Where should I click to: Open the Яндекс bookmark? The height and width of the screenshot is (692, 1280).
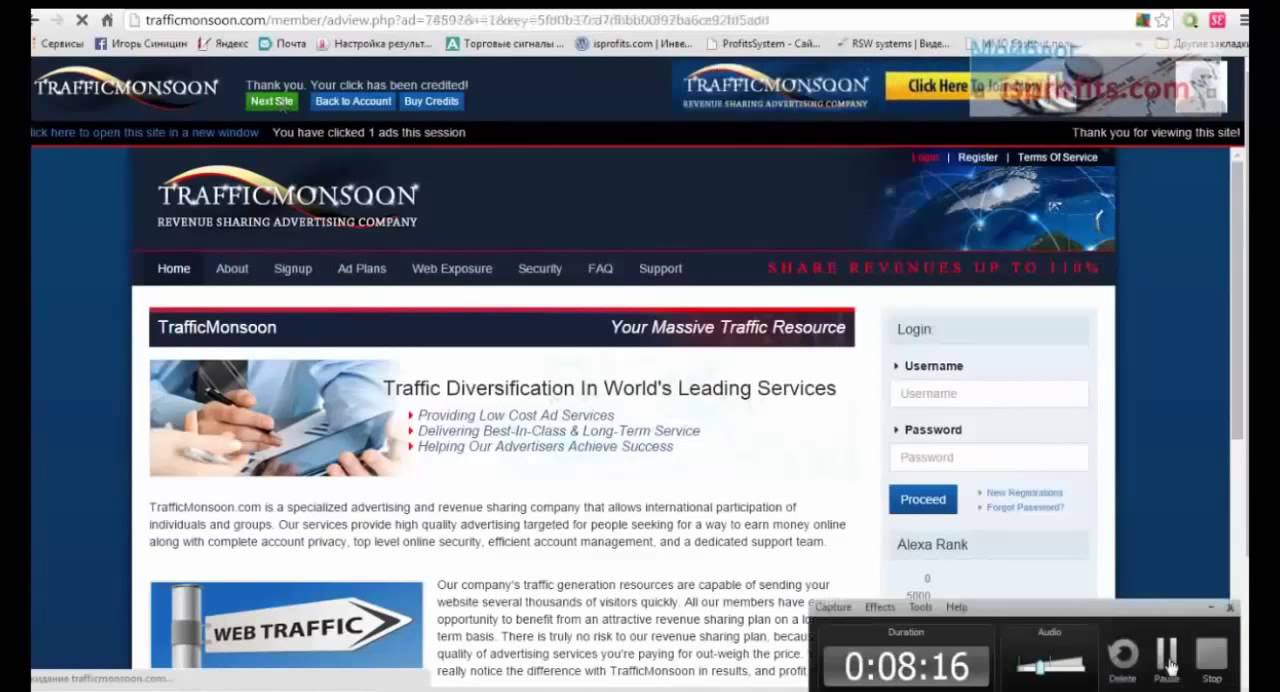pyautogui.click(x=223, y=44)
